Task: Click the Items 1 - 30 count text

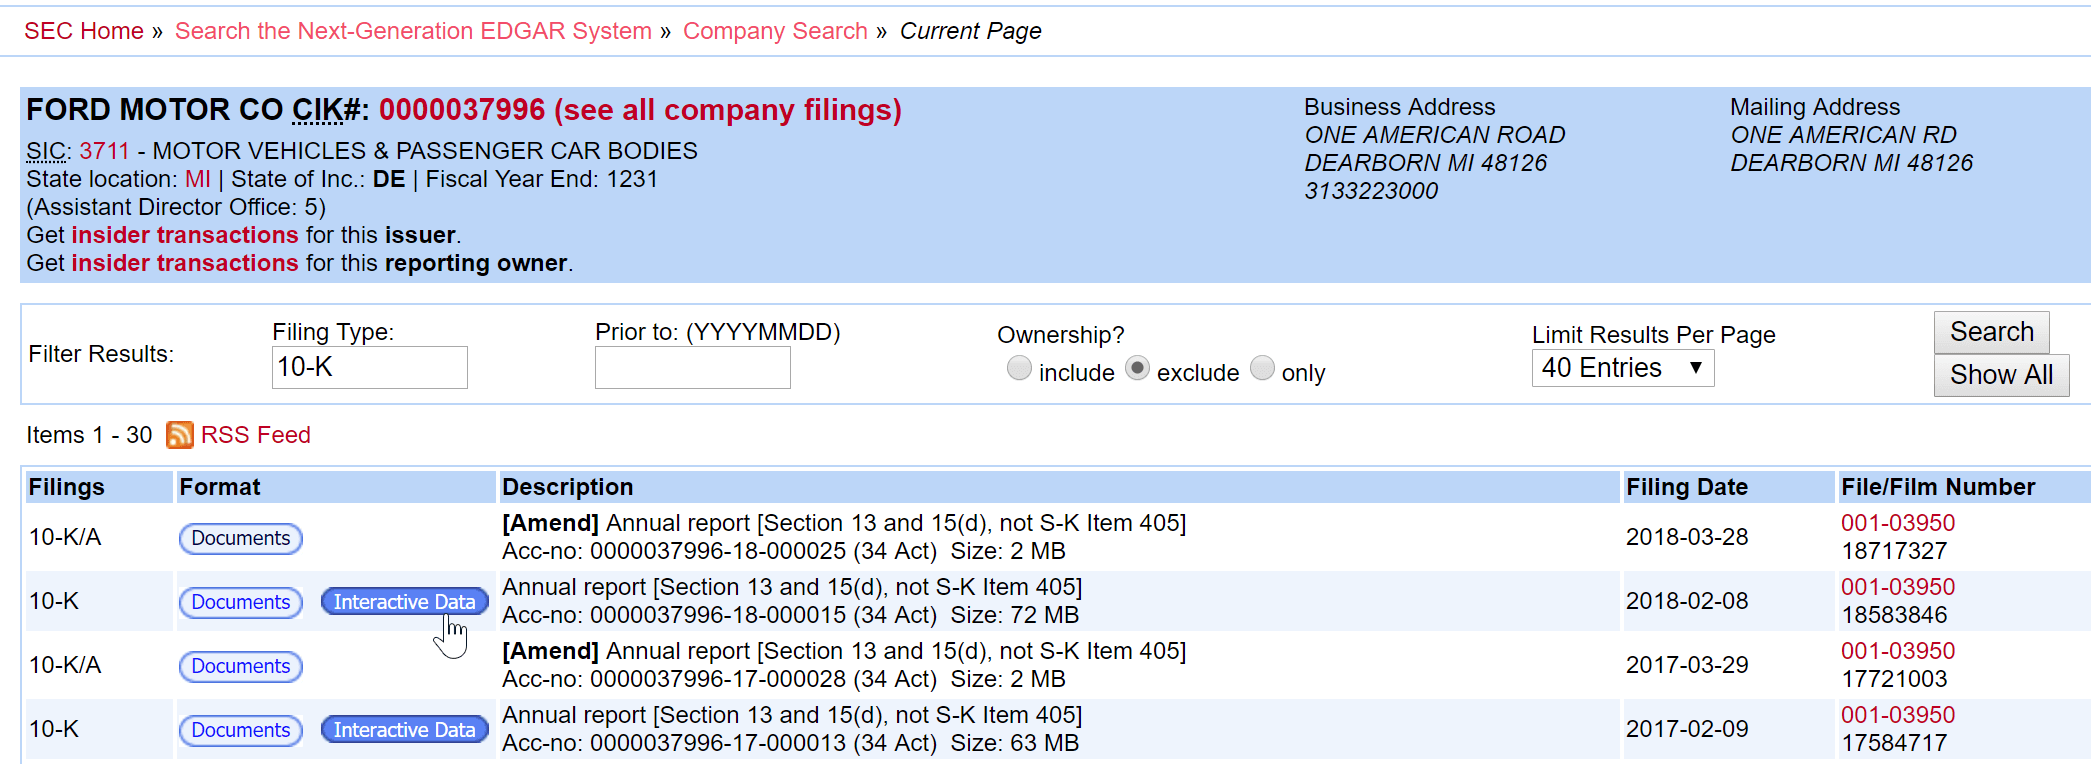Action: 89,435
